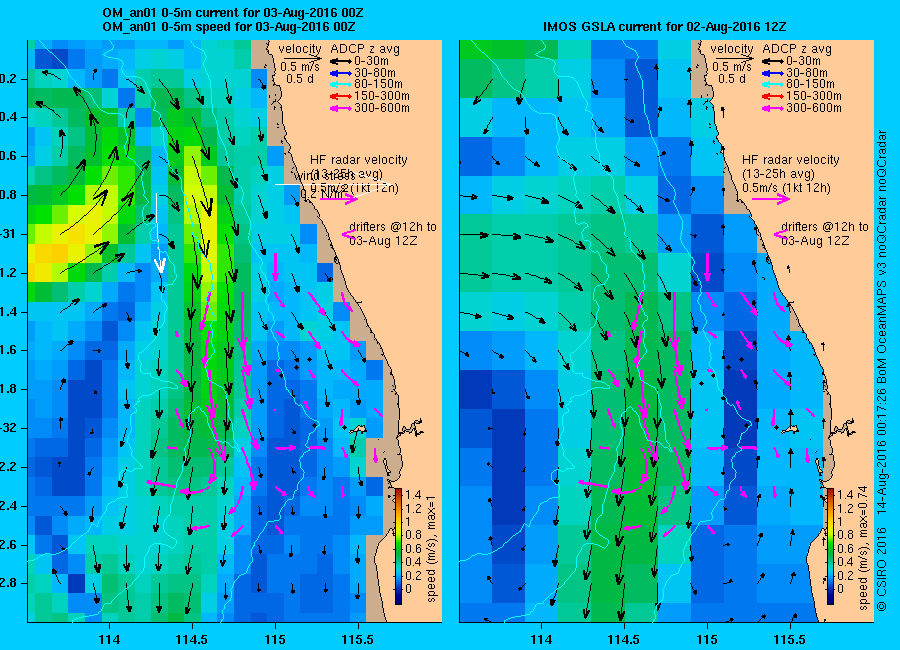This screenshot has width=900, height=650.
Task: Click the drifters arrow marker in right panel
Action: [779, 234]
